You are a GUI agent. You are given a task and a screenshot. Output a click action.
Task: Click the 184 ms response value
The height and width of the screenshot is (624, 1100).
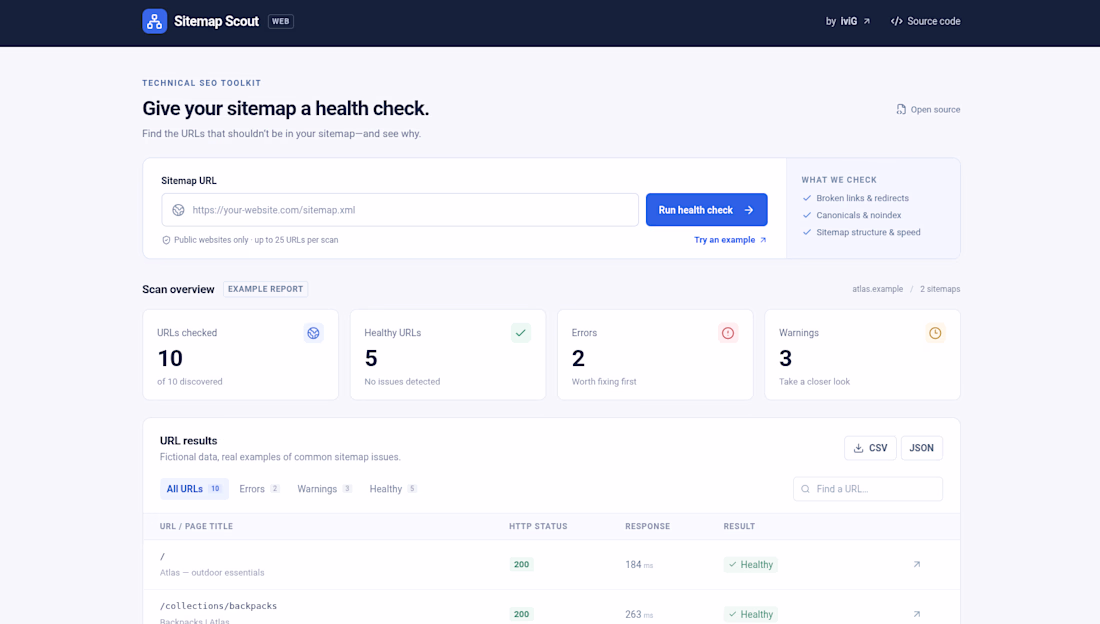[x=639, y=564]
